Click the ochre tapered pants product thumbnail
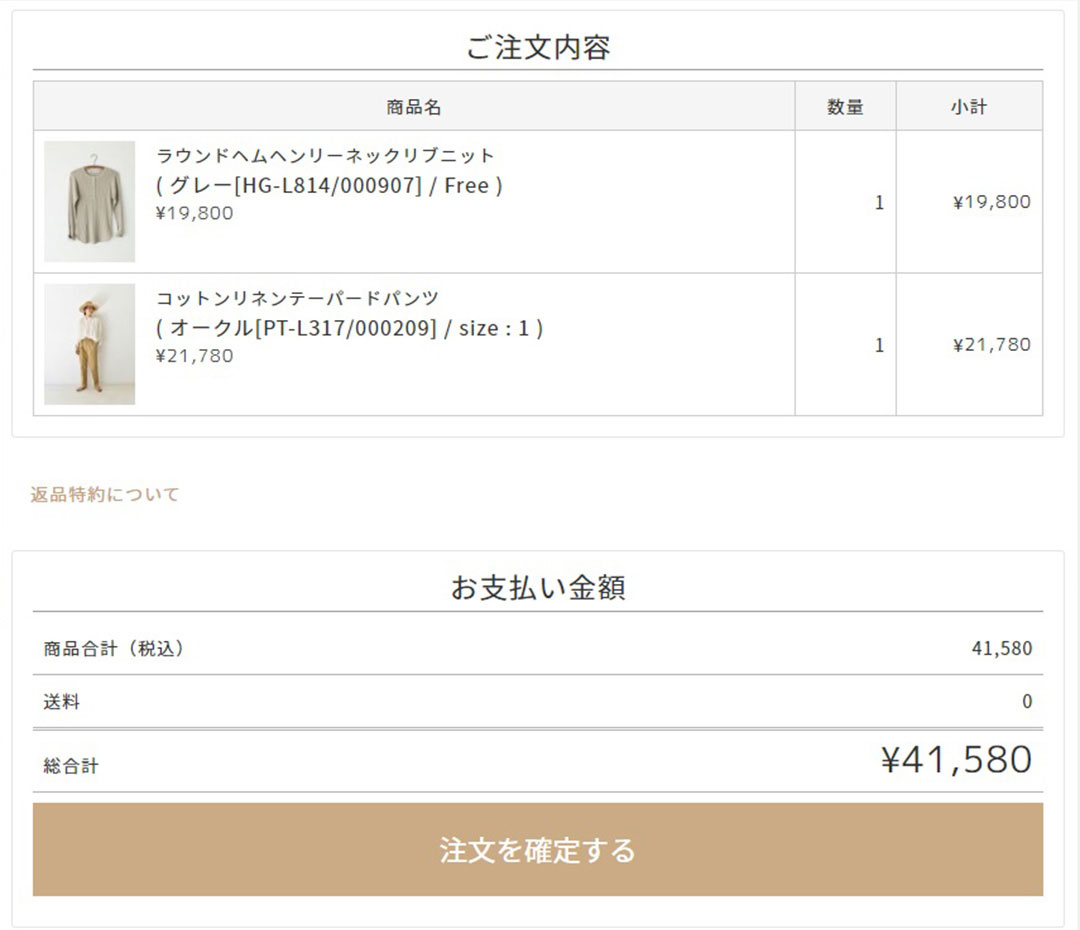This screenshot has height=930, width=1080. [x=89, y=344]
